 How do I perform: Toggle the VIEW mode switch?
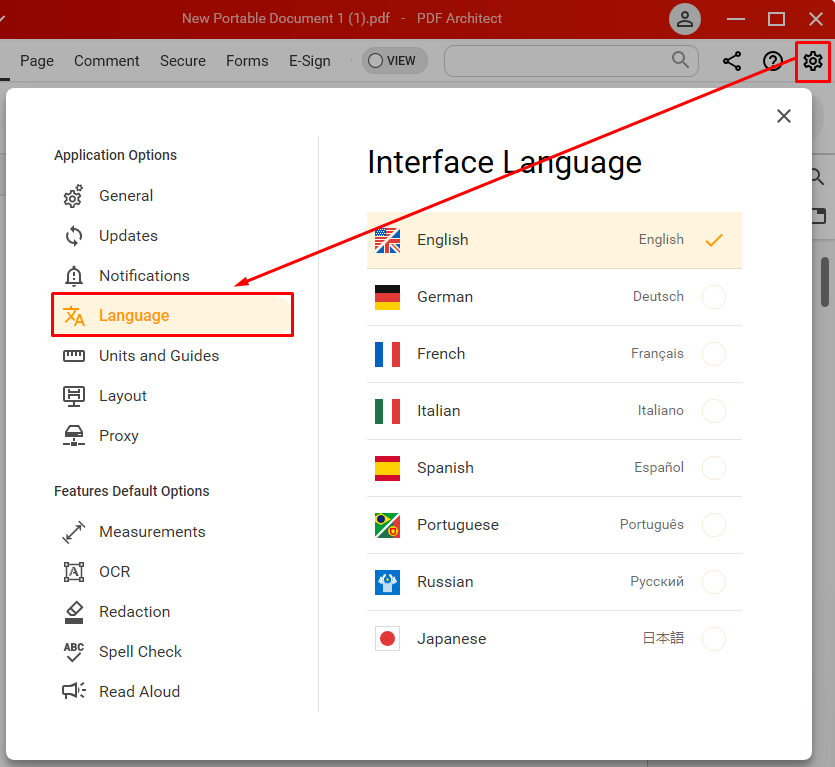pyautogui.click(x=394, y=61)
